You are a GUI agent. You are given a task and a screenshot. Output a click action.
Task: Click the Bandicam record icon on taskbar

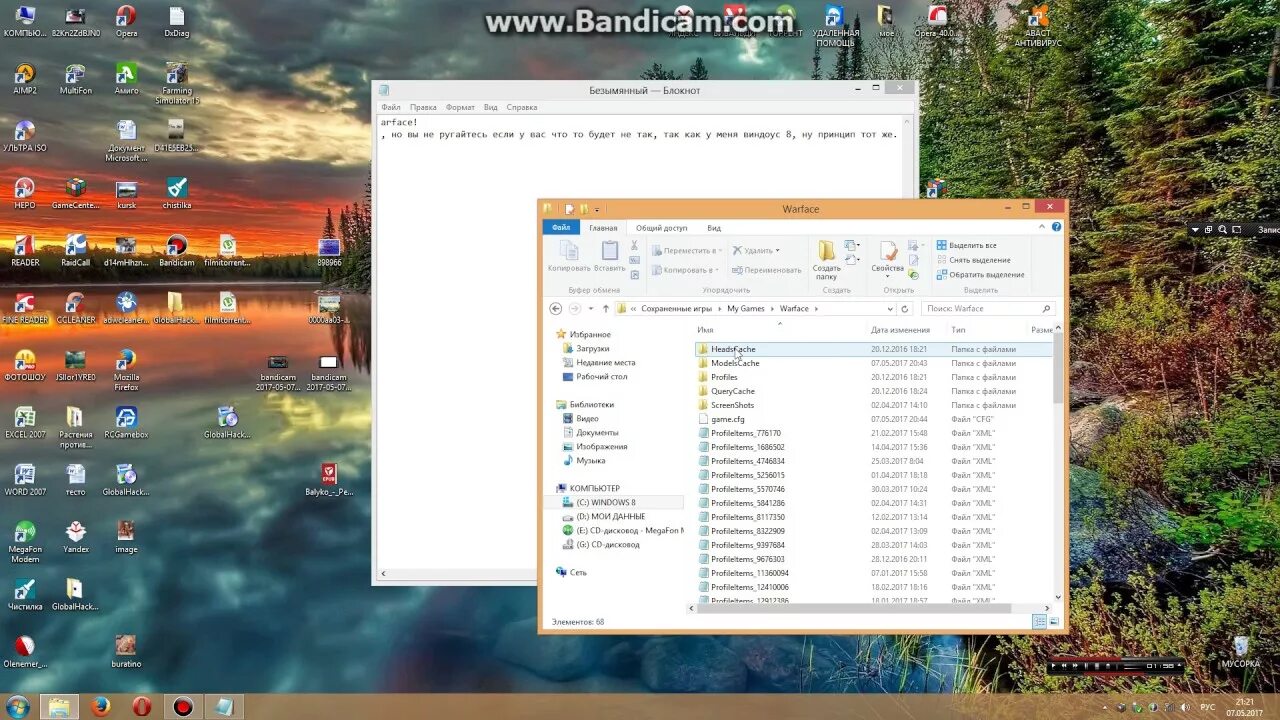182,707
